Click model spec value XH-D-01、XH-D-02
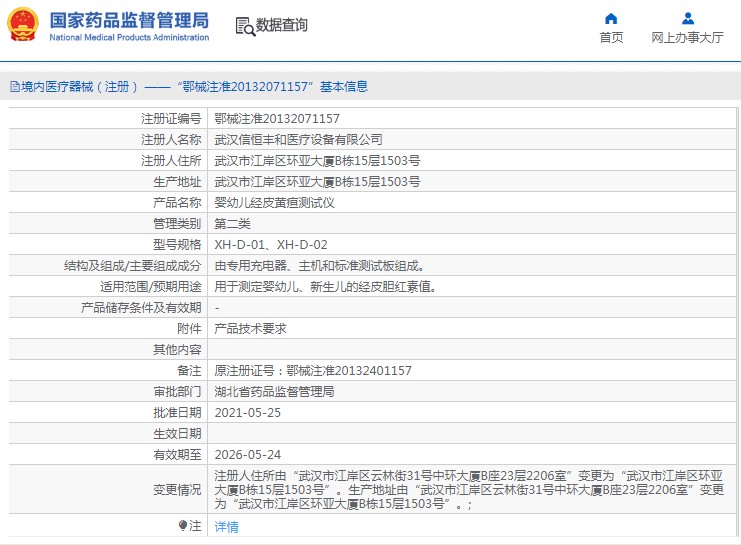The height and width of the screenshot is (545, 741). point(271,245)
